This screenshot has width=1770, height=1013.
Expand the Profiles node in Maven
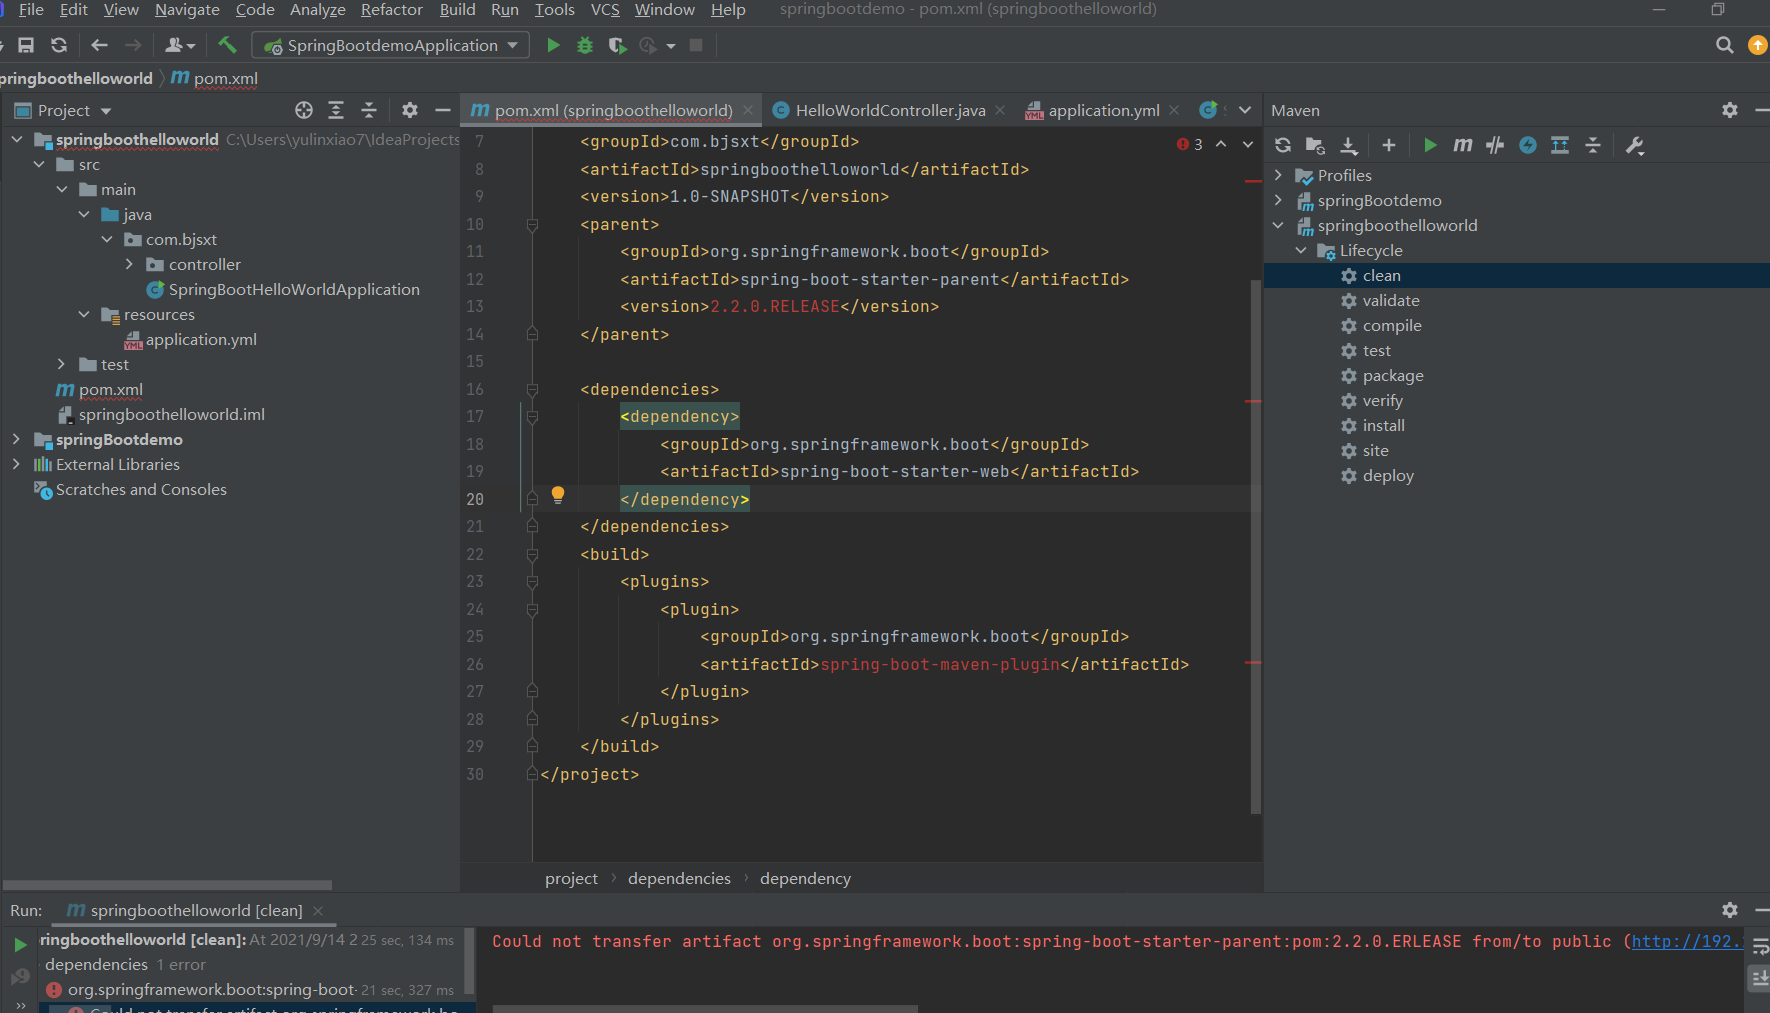pos(1278,175)
